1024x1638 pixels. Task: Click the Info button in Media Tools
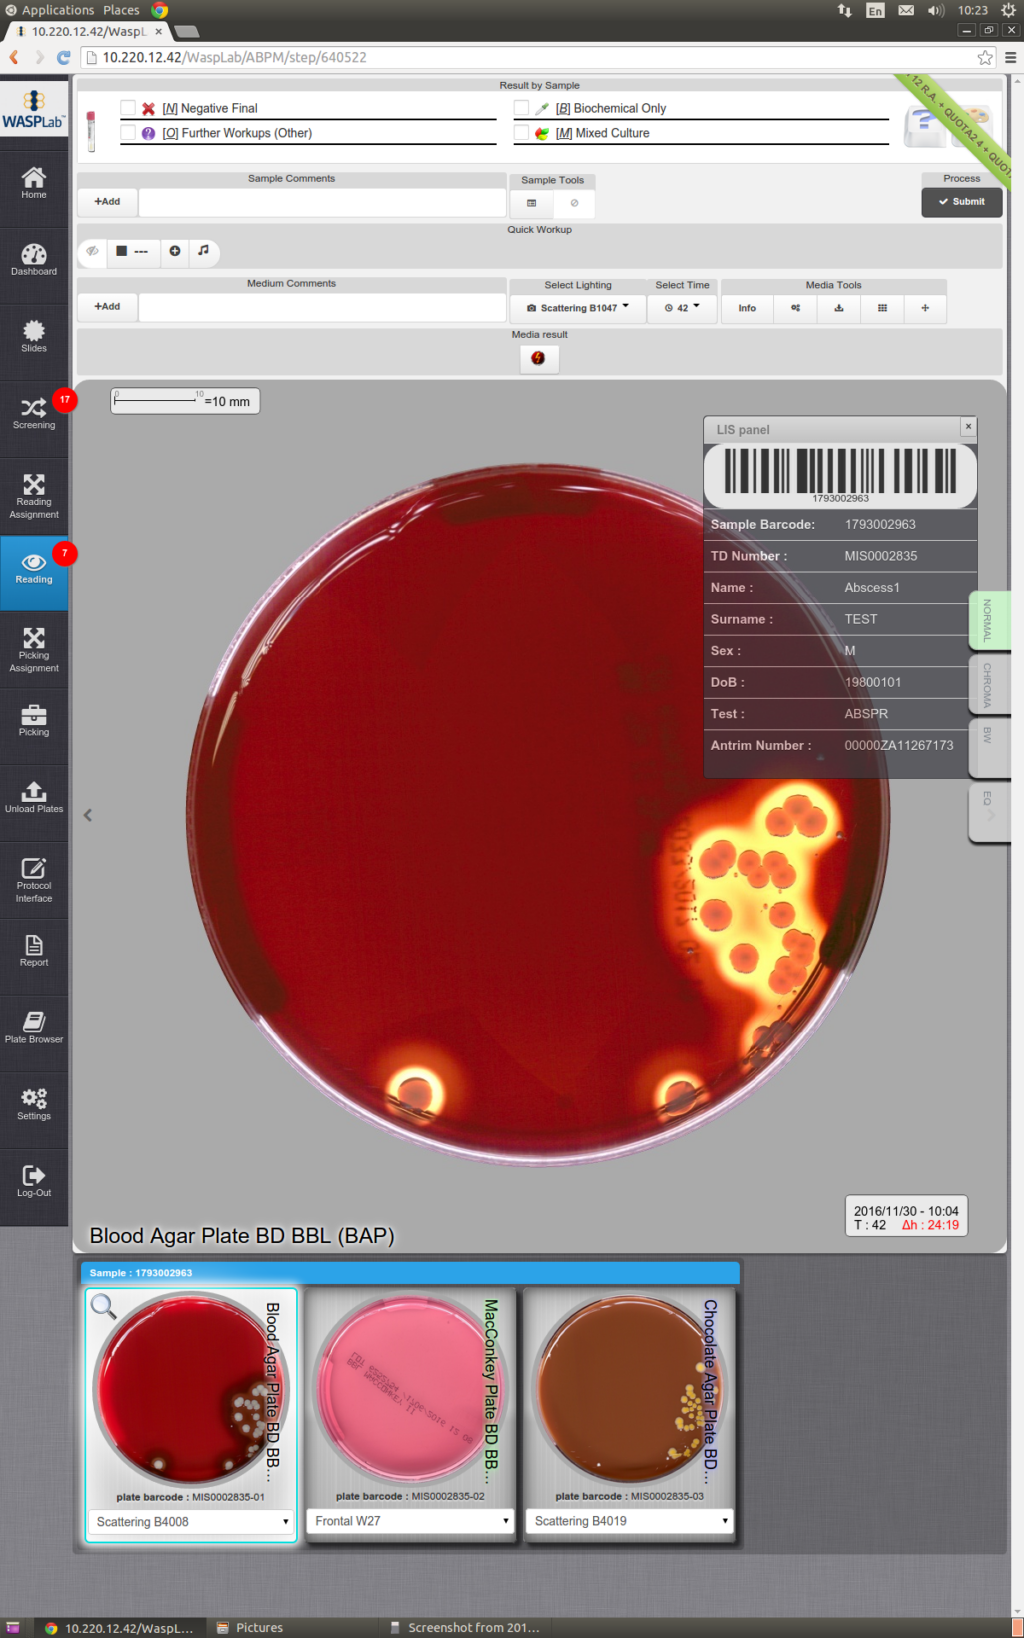tap(747, 308)
